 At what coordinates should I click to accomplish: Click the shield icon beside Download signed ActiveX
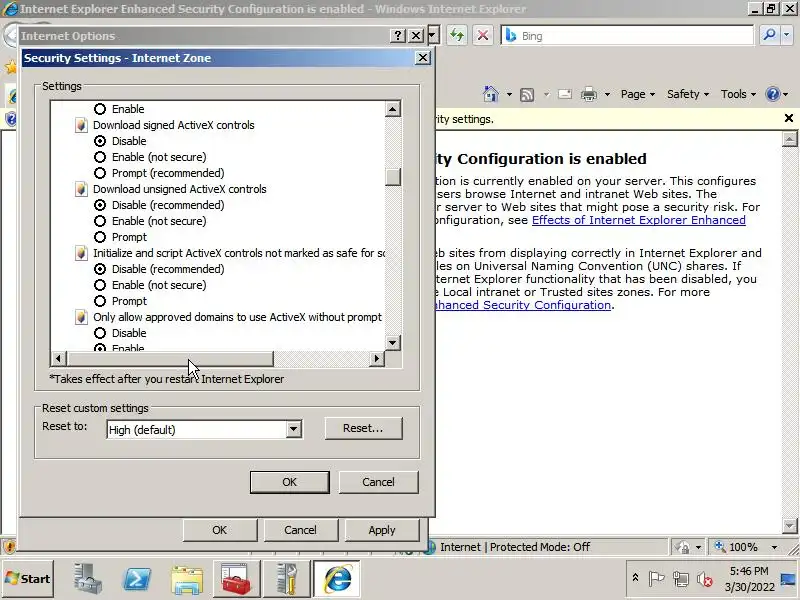point(81,125)
